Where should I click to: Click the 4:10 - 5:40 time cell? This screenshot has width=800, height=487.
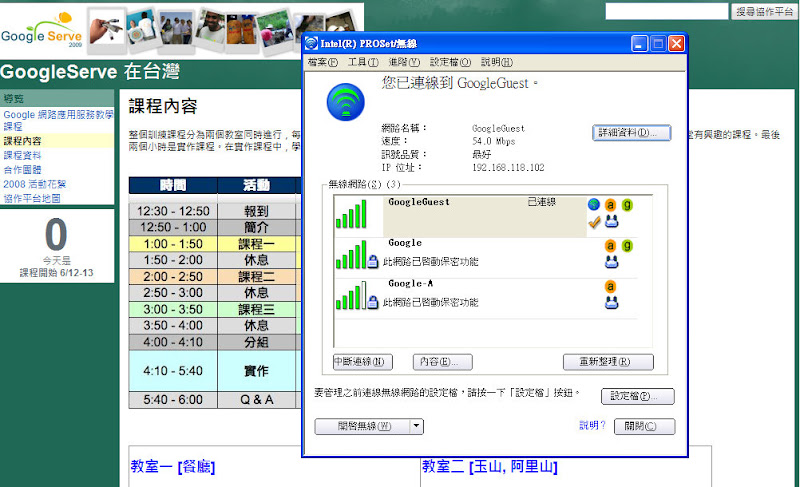click(x=173, y=371)
